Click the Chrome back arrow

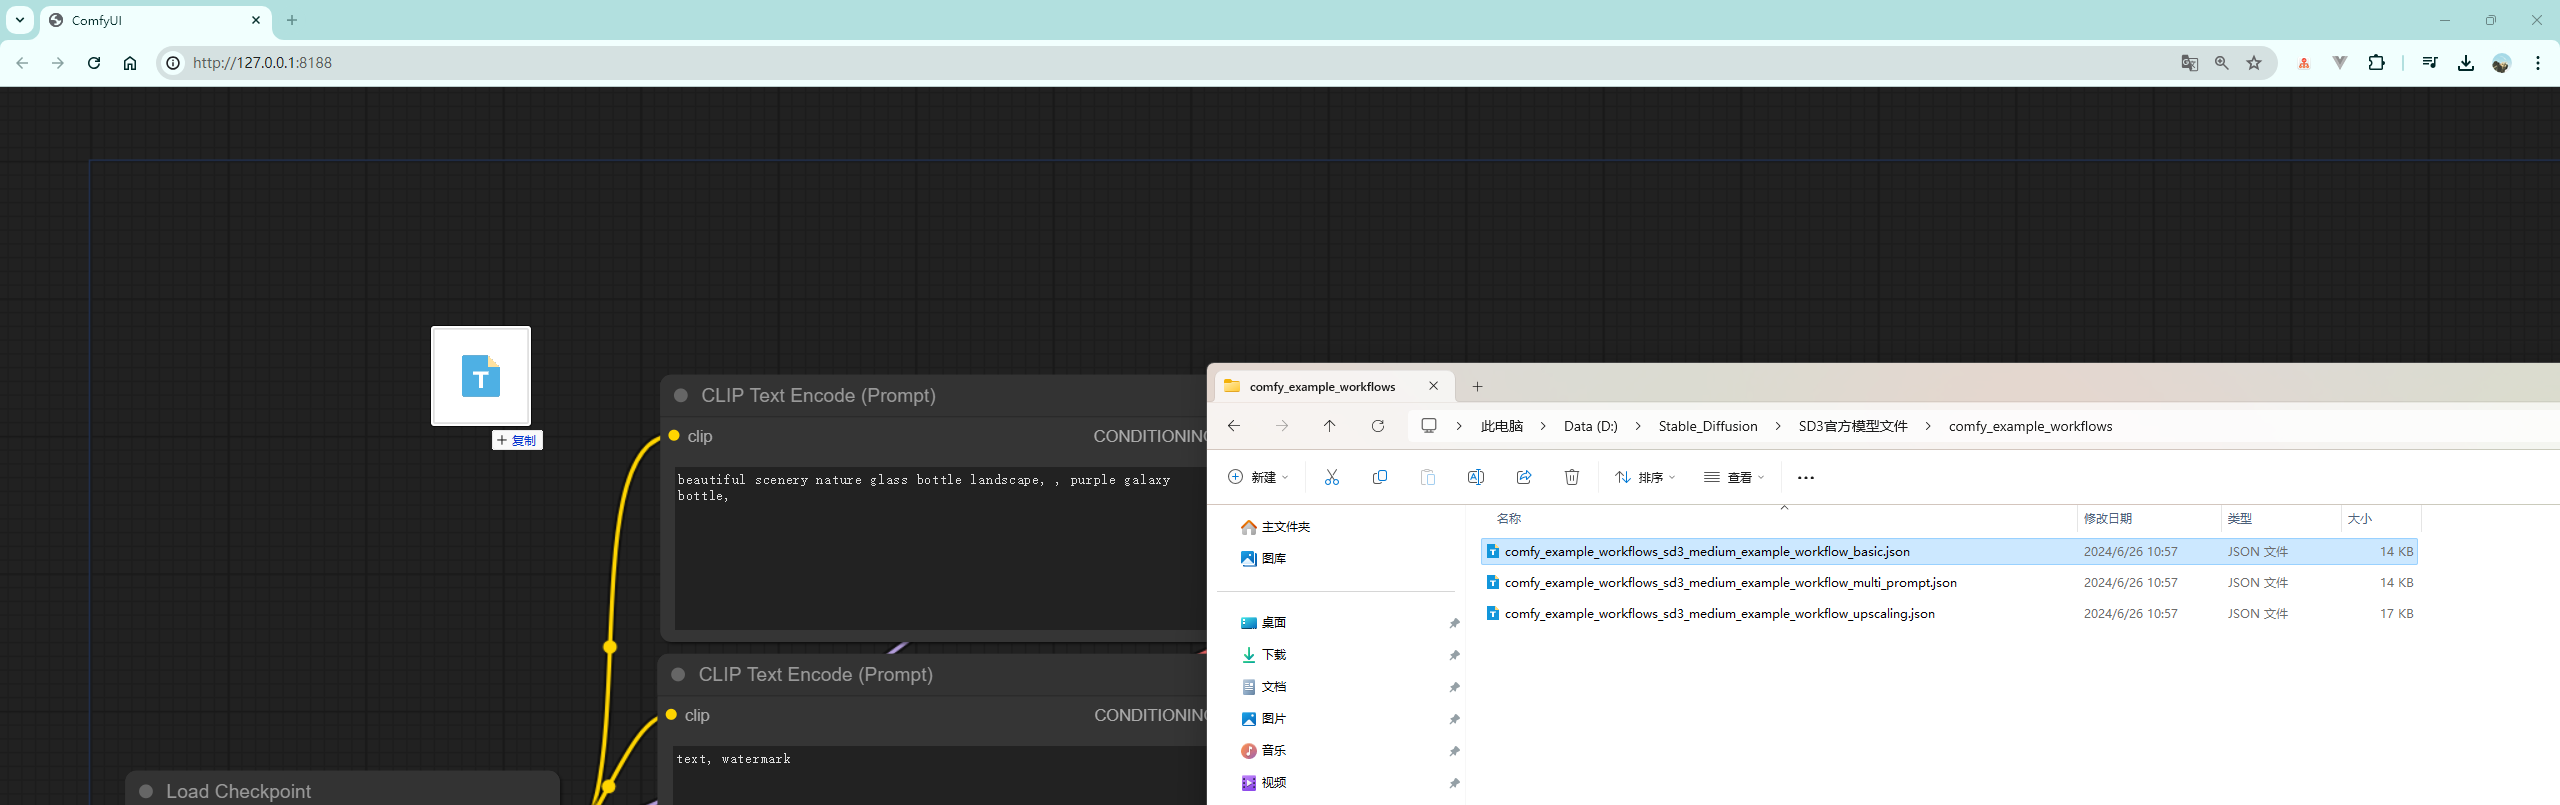click(22, 63)
